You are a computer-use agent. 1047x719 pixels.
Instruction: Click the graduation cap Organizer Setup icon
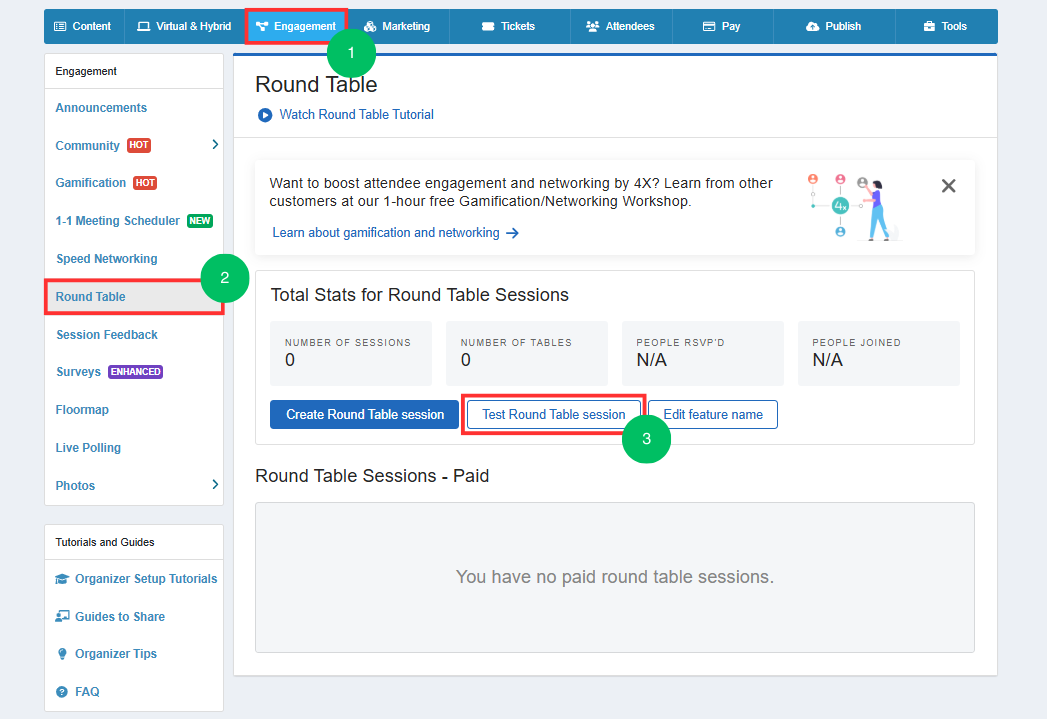[62, 579]
